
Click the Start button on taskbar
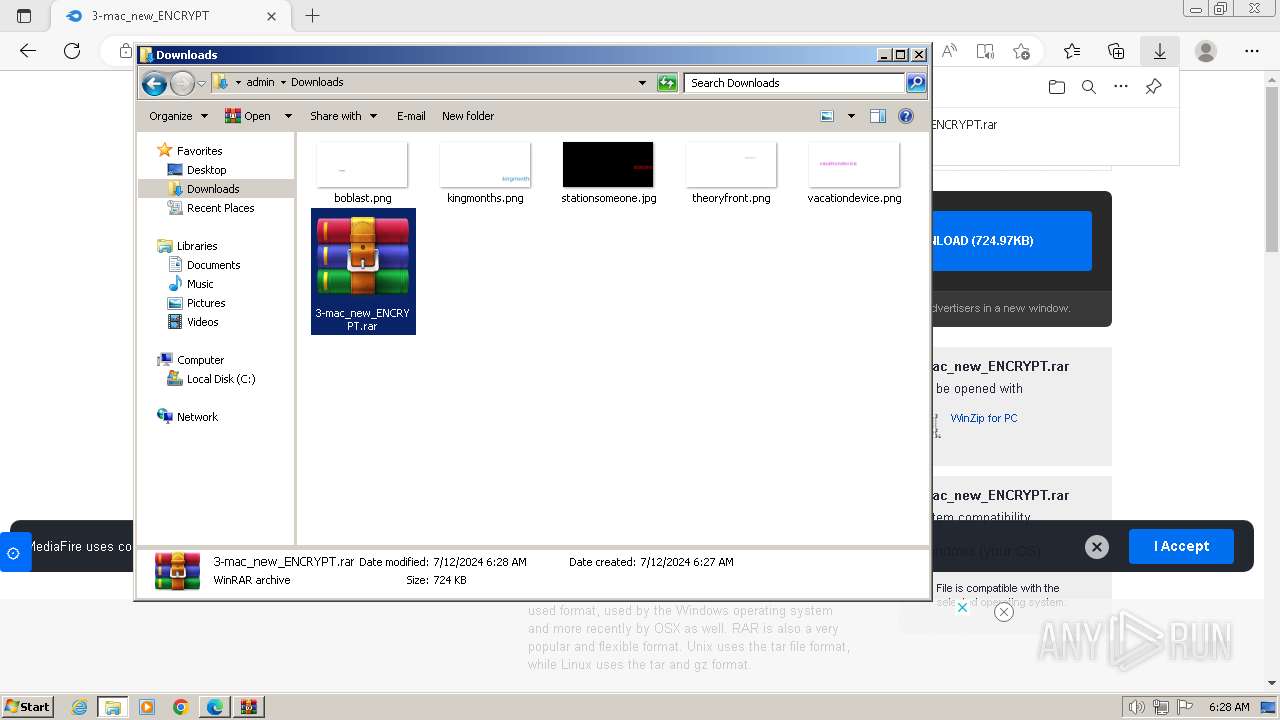28,706
